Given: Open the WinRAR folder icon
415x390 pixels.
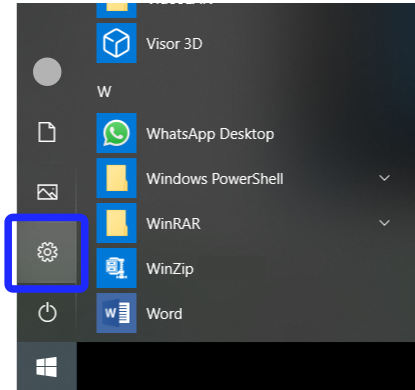Looking at the screenshot, I should coord(116,223).
